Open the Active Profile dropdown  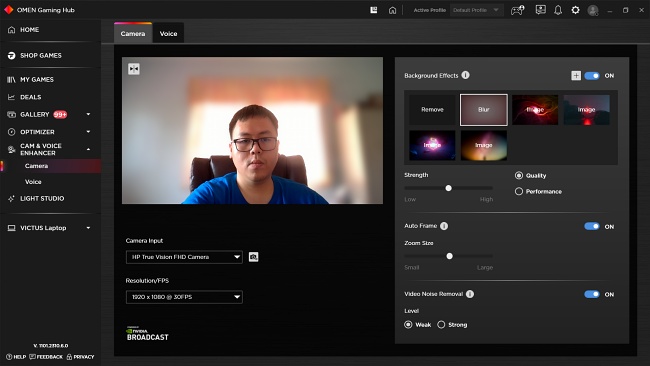point(476,10)
